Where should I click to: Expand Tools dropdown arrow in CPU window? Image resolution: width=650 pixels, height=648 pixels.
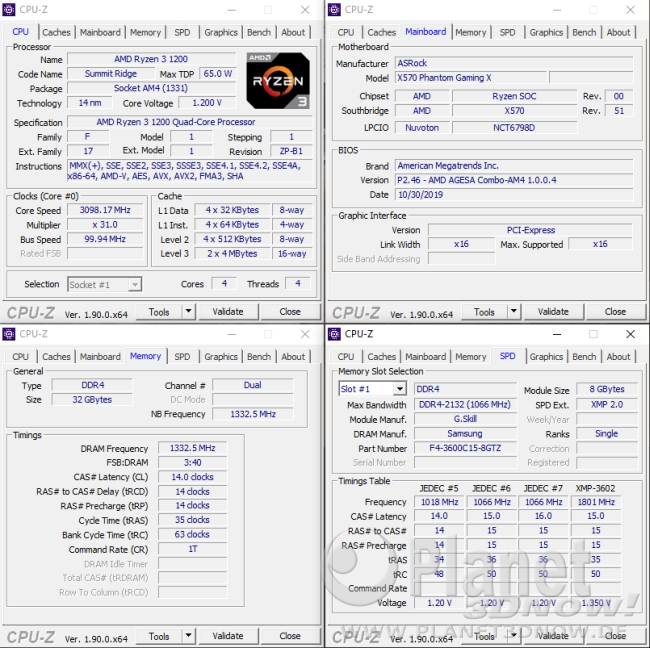click(189, 311)
